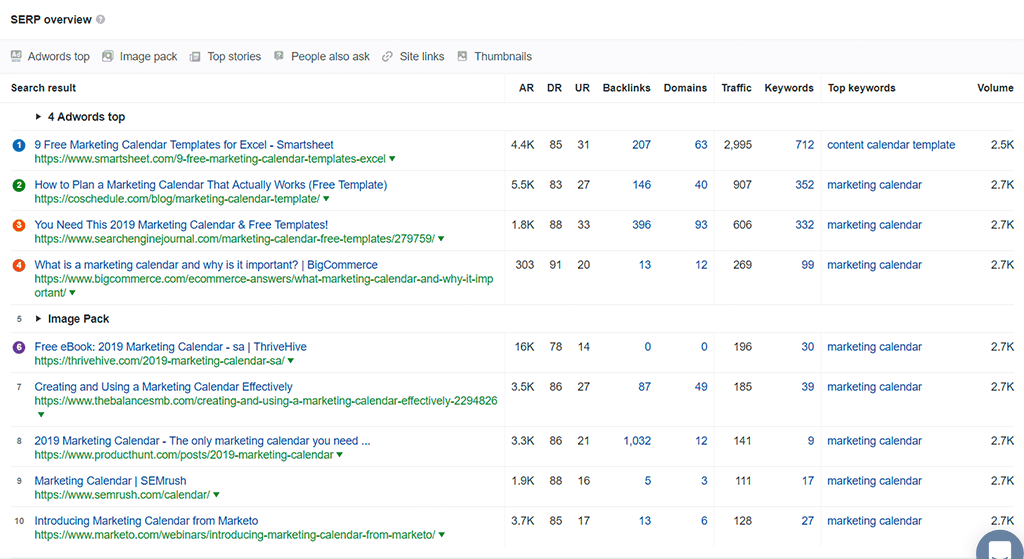Screen dimensions: 1024x559
Task: Click the Keywords column header
Action: coord(790,88)
